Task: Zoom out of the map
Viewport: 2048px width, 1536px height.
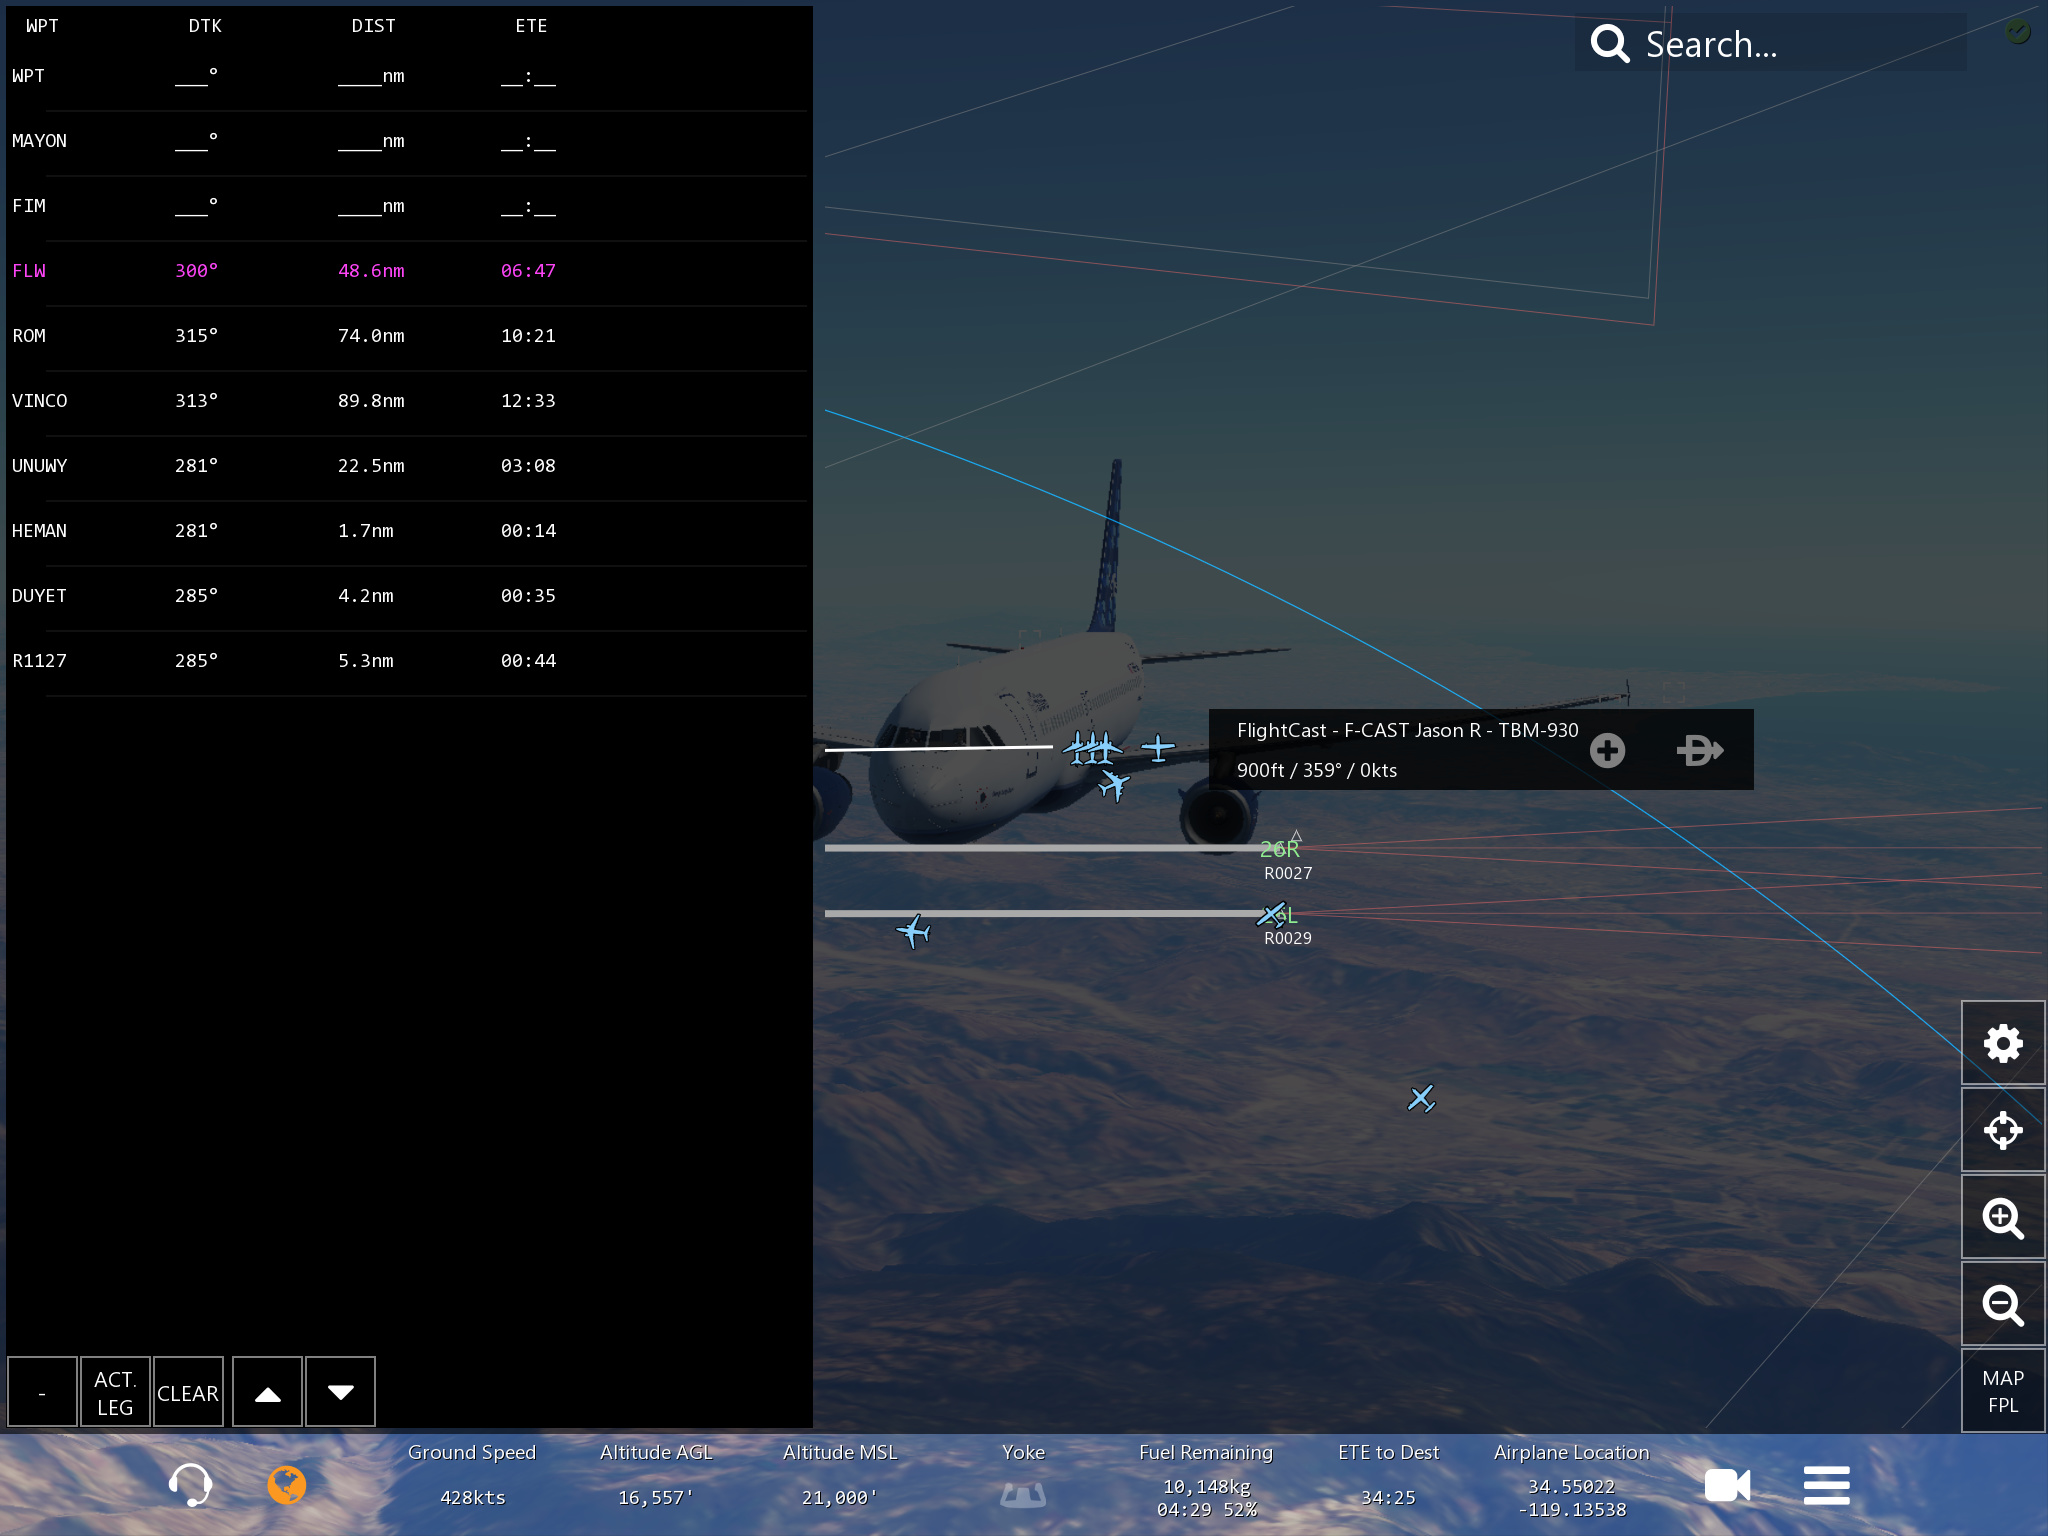Action: pyautogui.click(x=2002, y=1305)
